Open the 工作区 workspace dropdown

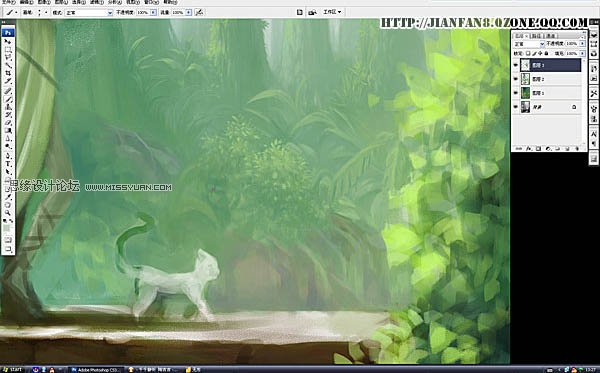[x=332, y=12]
